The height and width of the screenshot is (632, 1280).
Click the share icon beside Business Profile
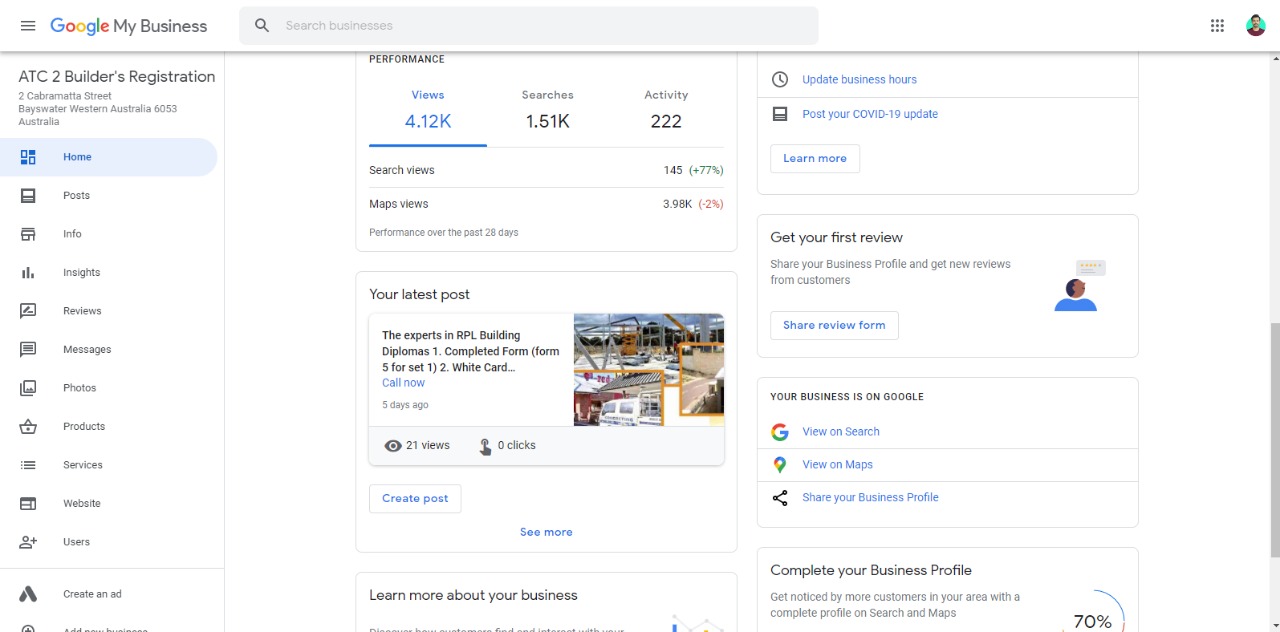(x=780, y=498)
